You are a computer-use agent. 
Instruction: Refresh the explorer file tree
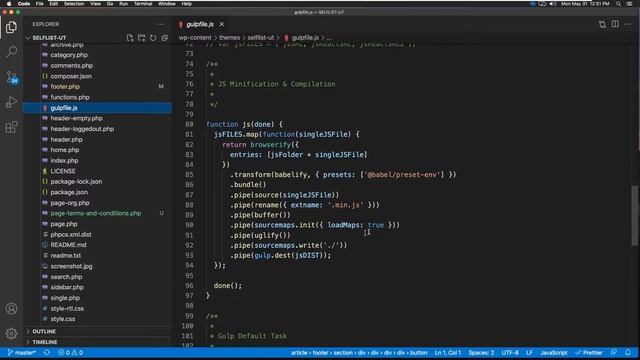[153, 38]
